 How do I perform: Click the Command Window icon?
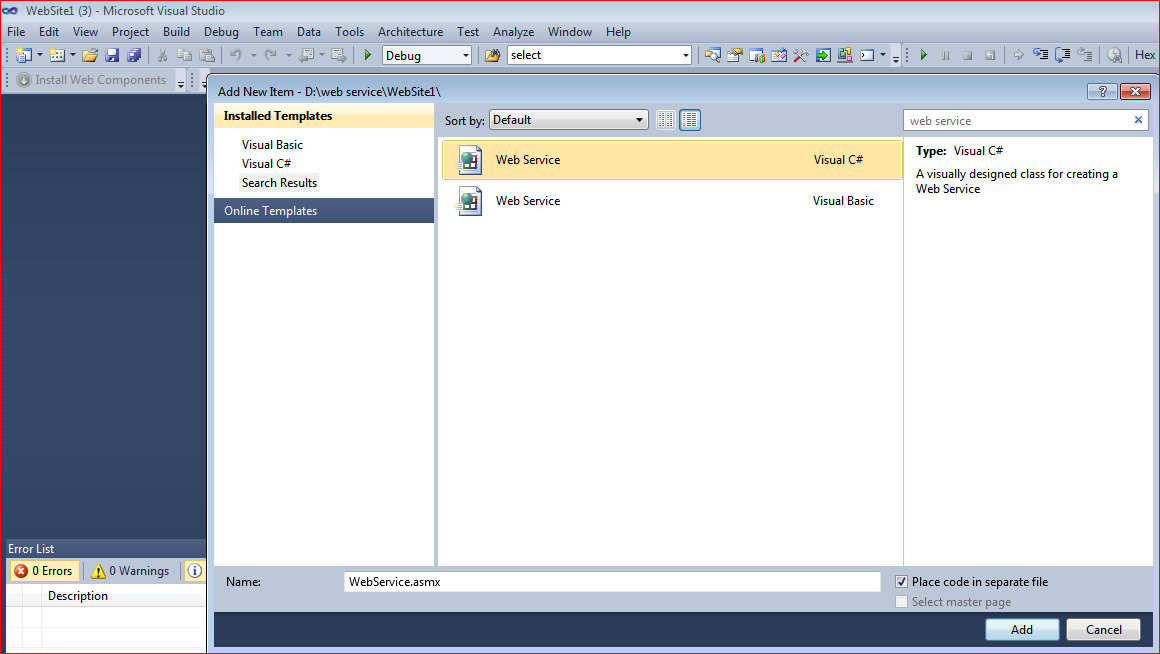tap(867, 55)
